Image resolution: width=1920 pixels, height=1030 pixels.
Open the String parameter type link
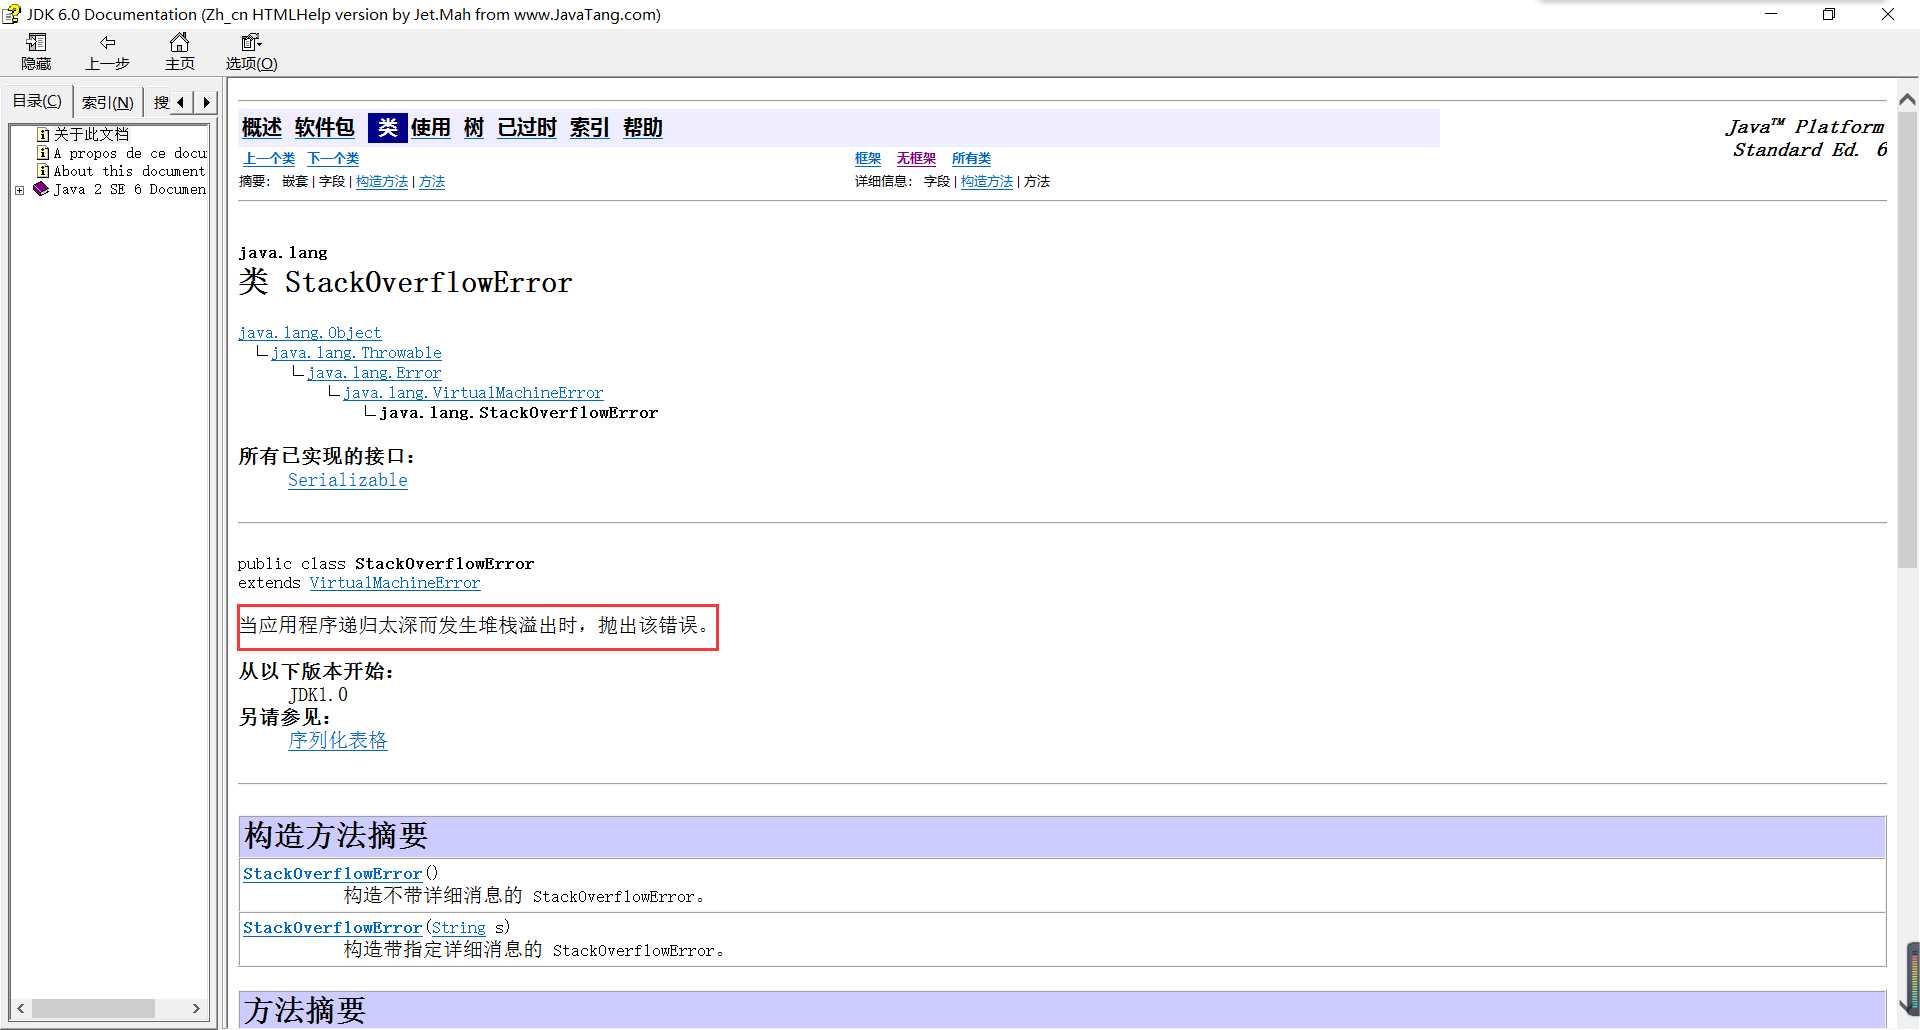tap(458, 927)
